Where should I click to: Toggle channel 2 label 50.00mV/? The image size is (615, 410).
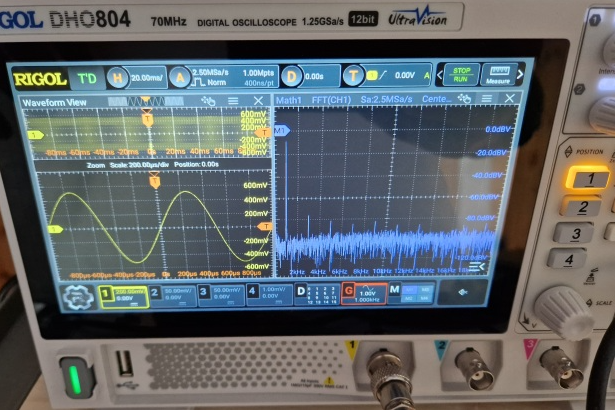[173, 296]
